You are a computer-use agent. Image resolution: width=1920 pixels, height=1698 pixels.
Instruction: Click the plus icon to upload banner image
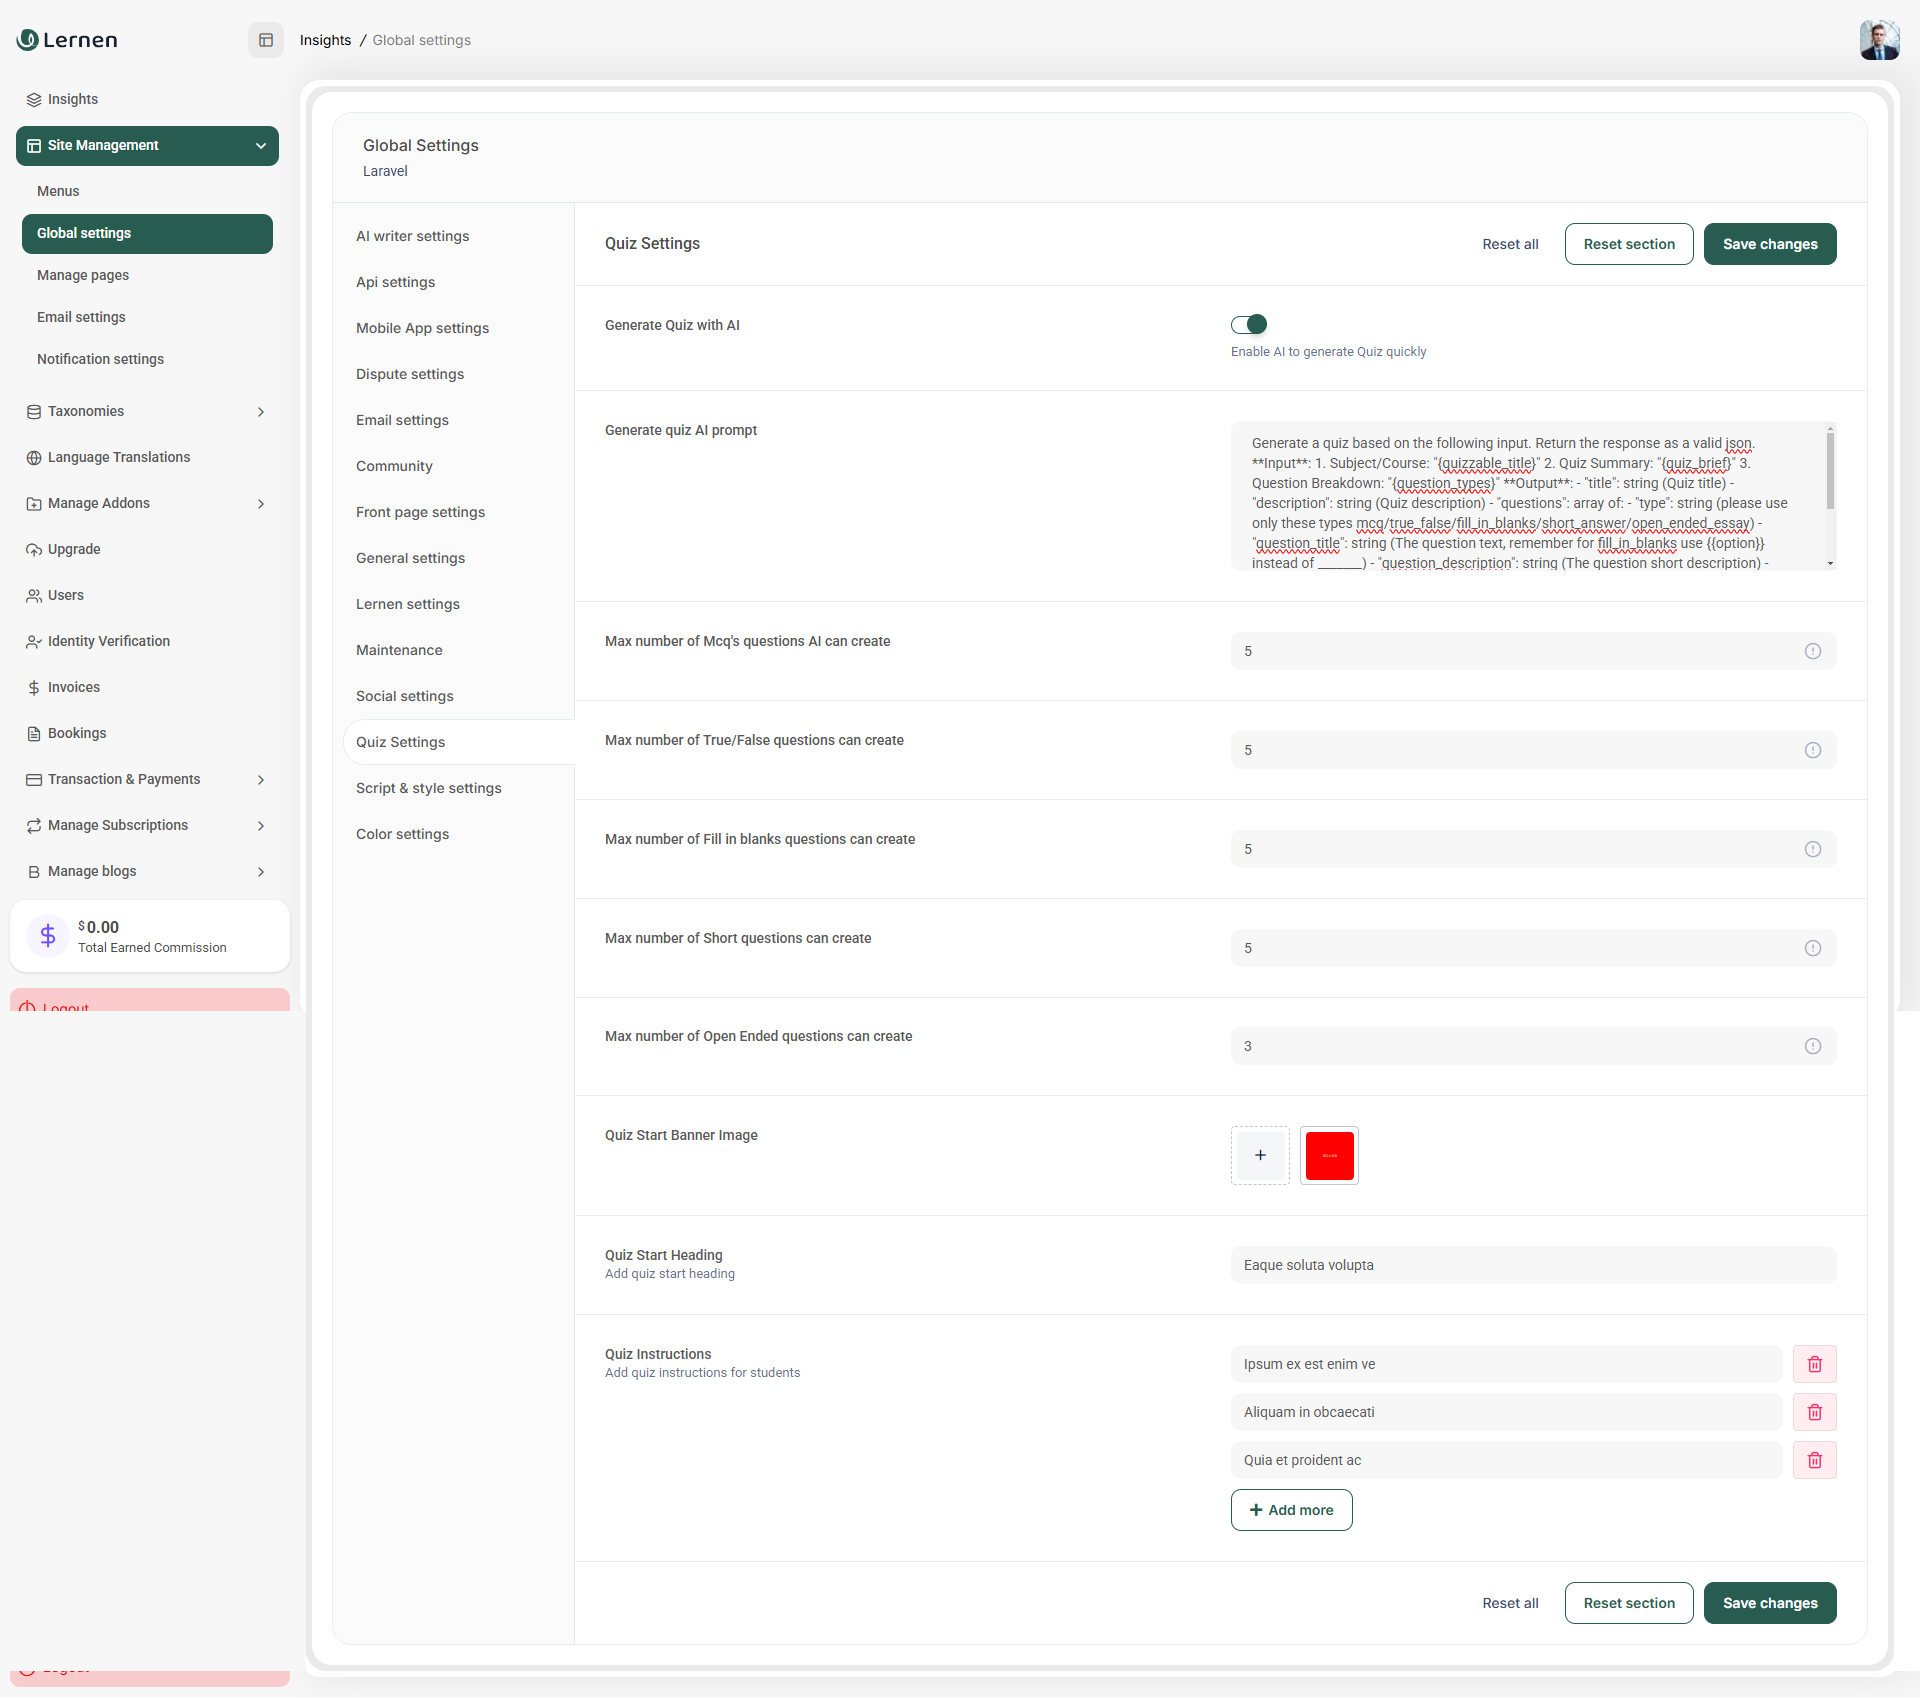point(1260,1155)
